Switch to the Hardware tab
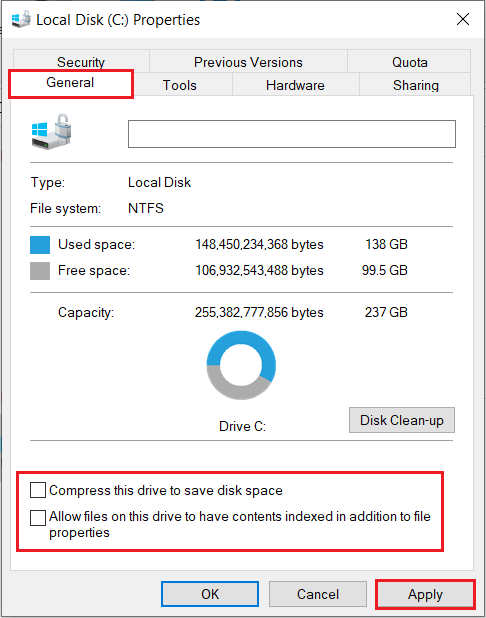This screenshot has height=618, width=486. 295,85
